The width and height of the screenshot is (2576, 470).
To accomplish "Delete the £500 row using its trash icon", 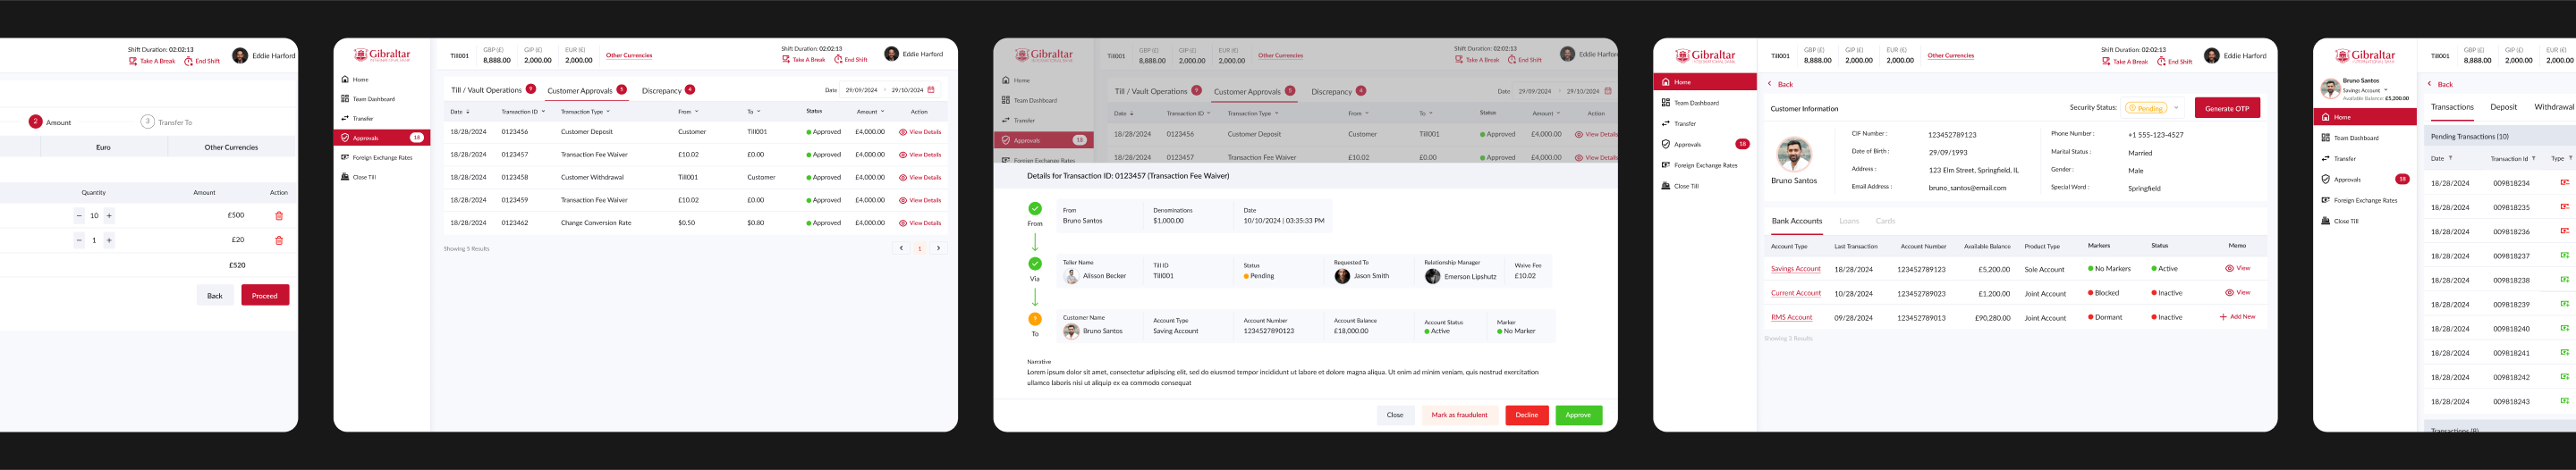I will [279, 216].
